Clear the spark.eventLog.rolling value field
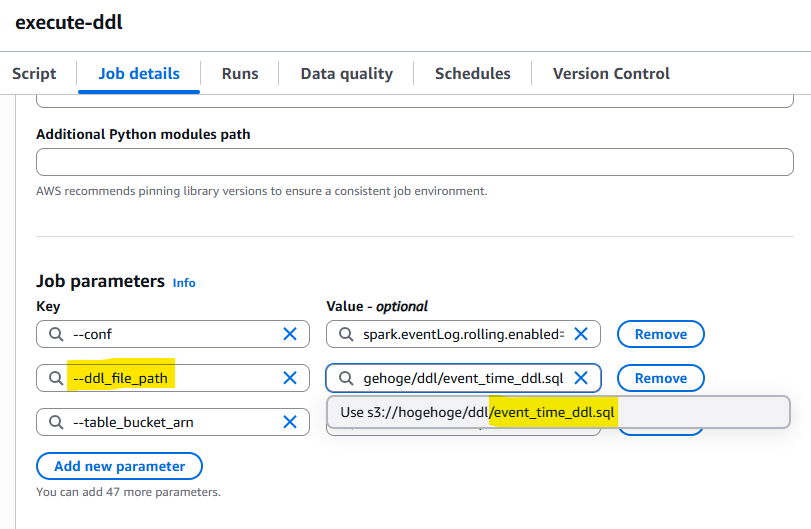Screen dimensions: 811x529 pos(581,334)
